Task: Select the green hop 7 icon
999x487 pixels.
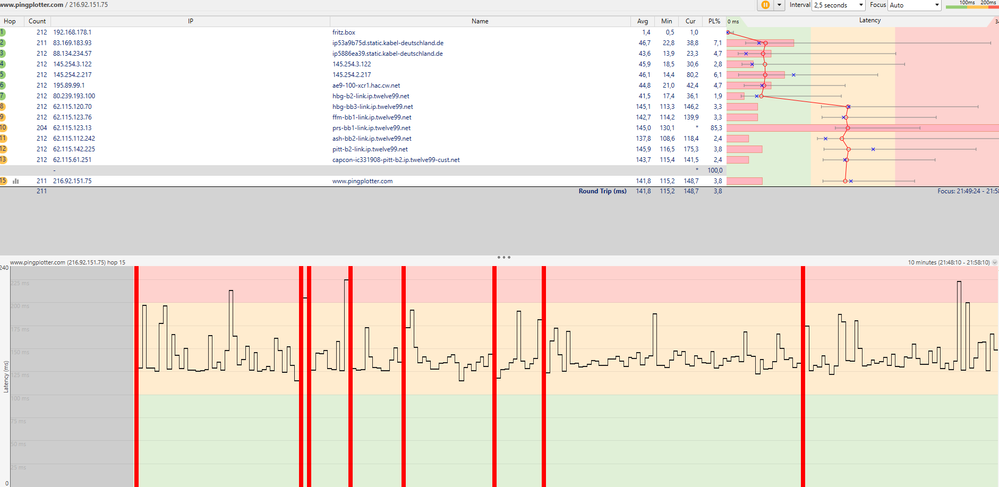Action: (3, 96)
